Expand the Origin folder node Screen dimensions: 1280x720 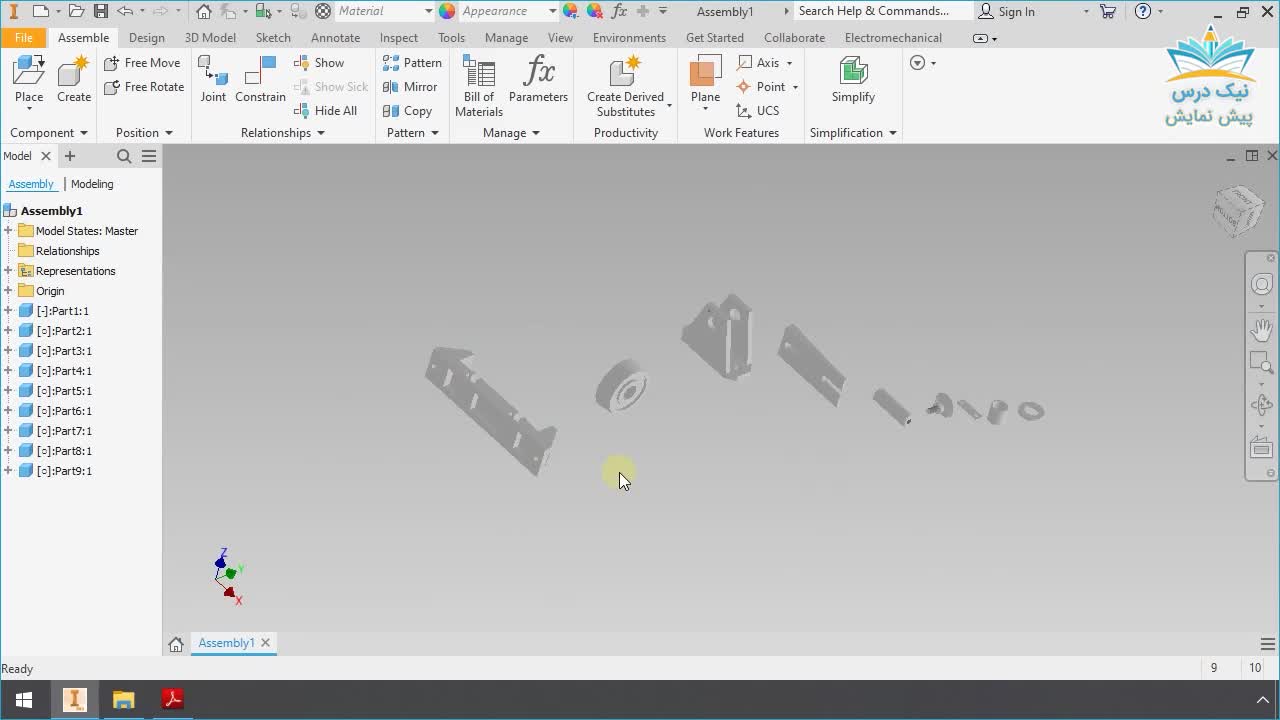click(8, 291)
